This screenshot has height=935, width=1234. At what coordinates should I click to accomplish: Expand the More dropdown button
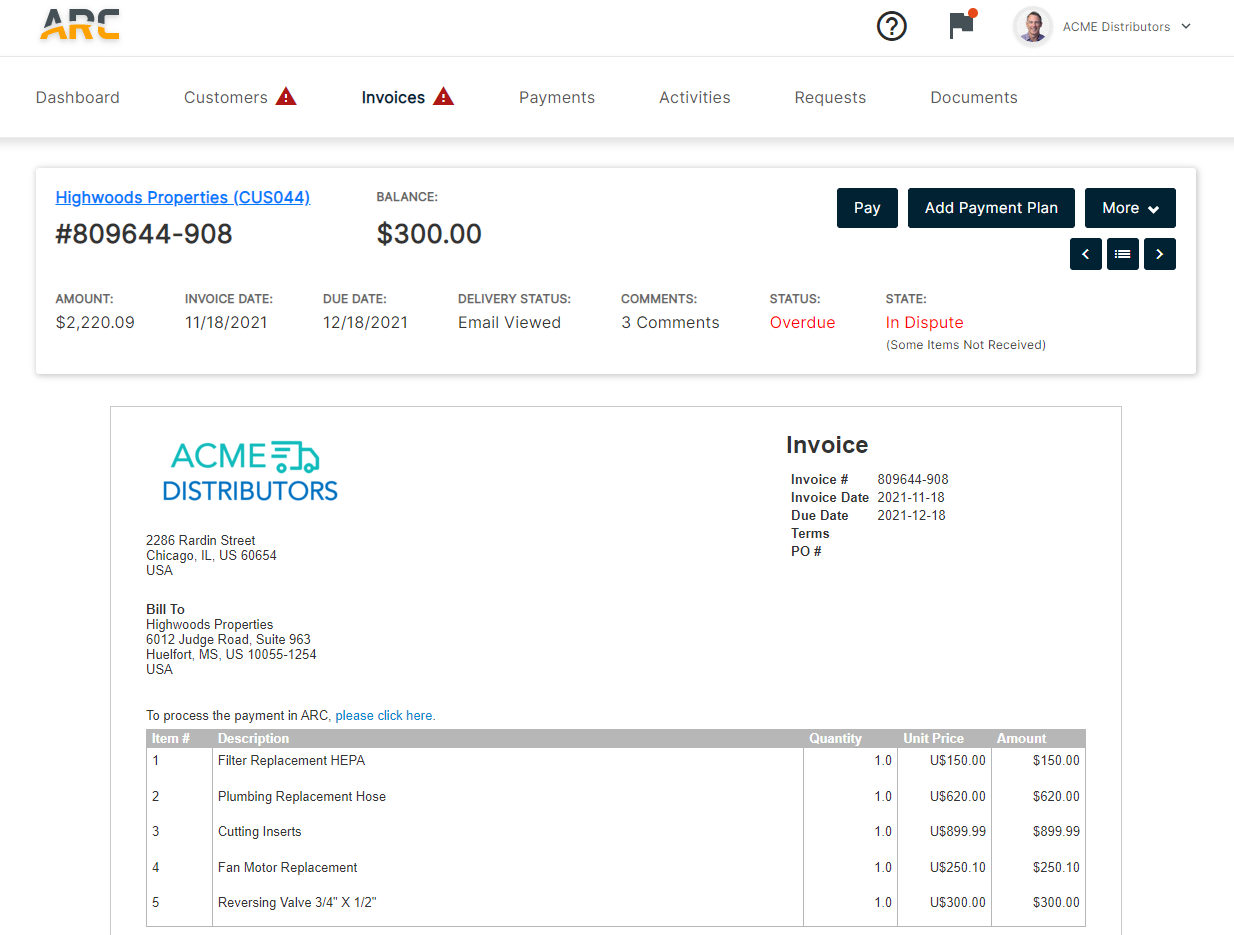1130,208
